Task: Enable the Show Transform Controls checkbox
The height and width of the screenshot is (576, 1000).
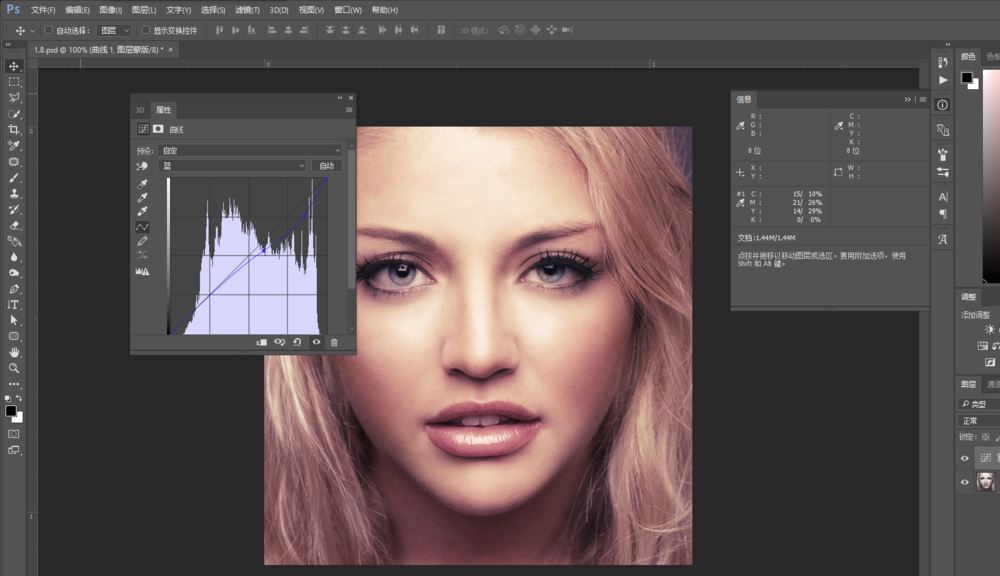Action: coord(145,30)
